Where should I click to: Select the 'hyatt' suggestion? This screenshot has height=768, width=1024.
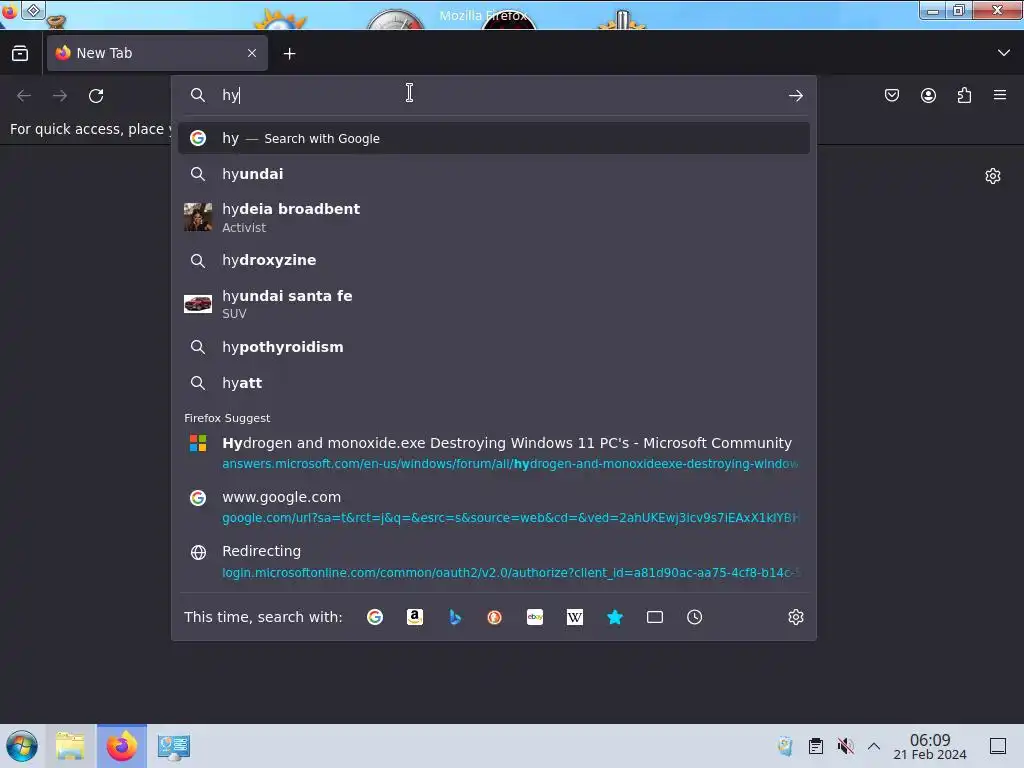[494, 383]
